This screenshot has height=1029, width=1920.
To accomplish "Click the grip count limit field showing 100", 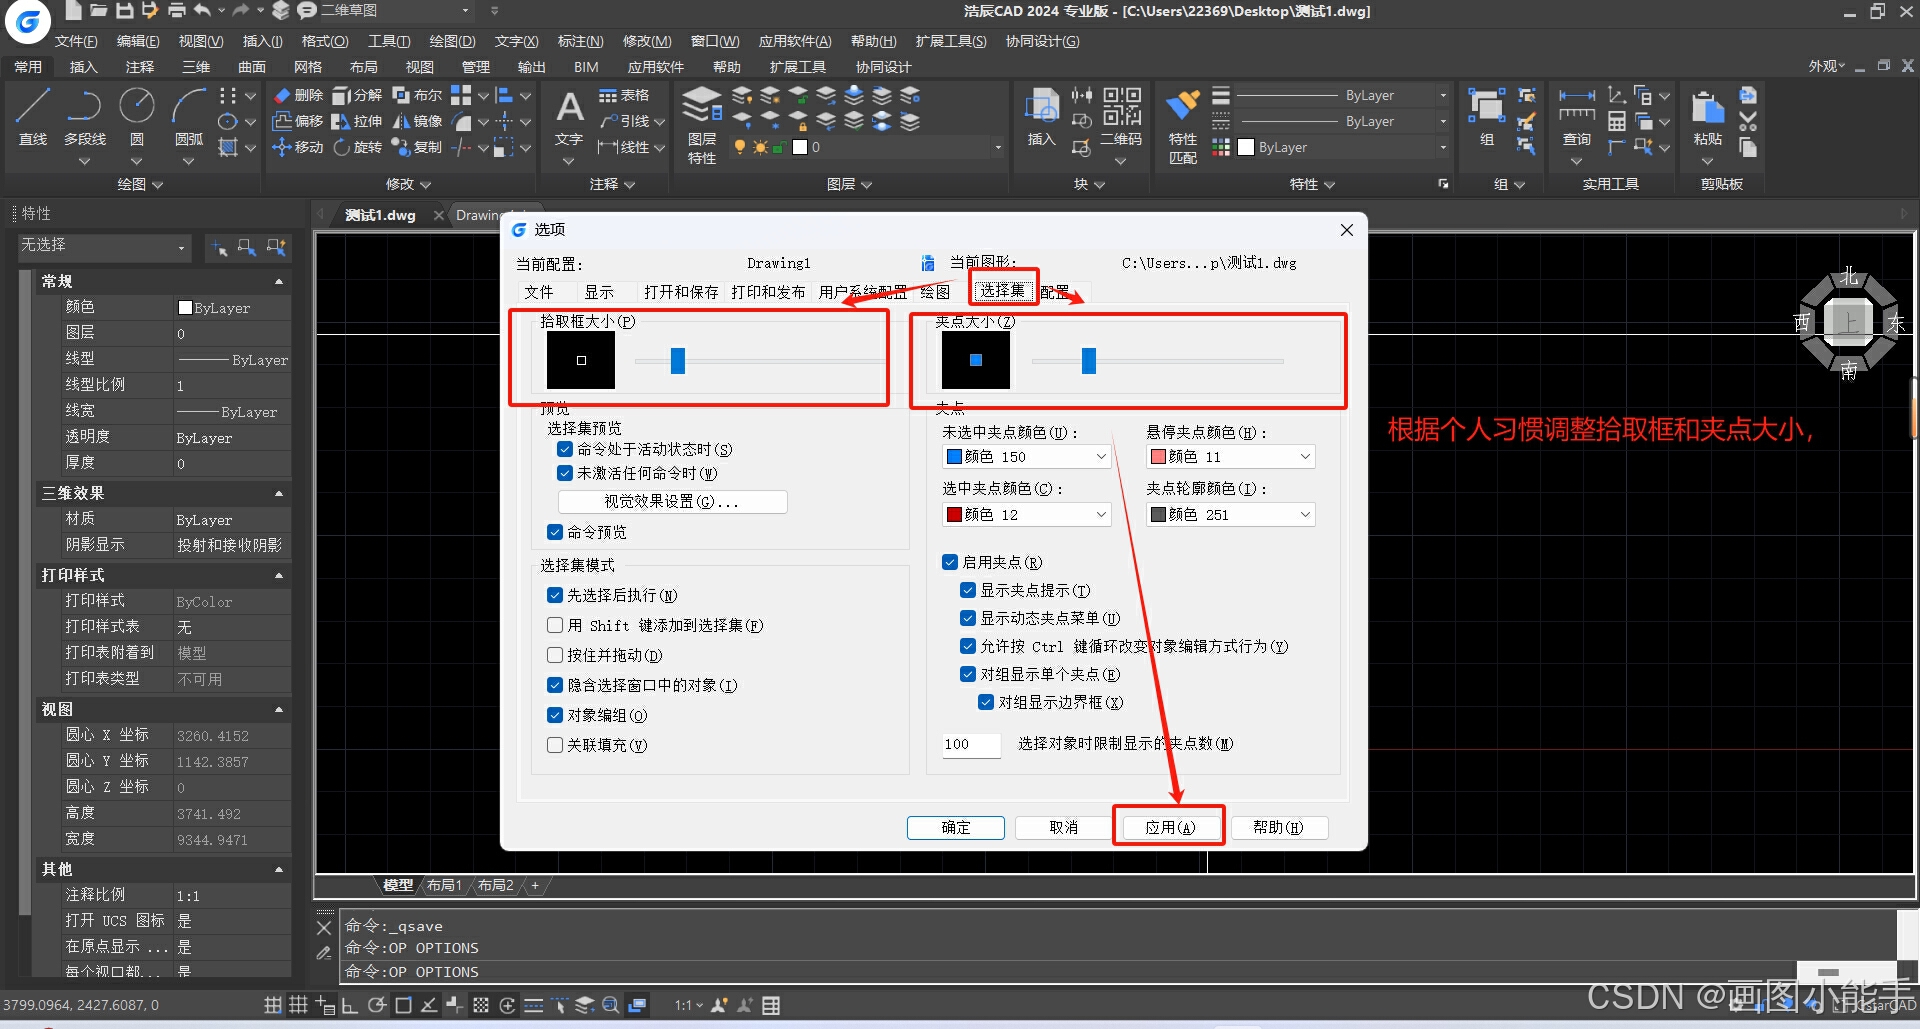I will tap(970, 744).
